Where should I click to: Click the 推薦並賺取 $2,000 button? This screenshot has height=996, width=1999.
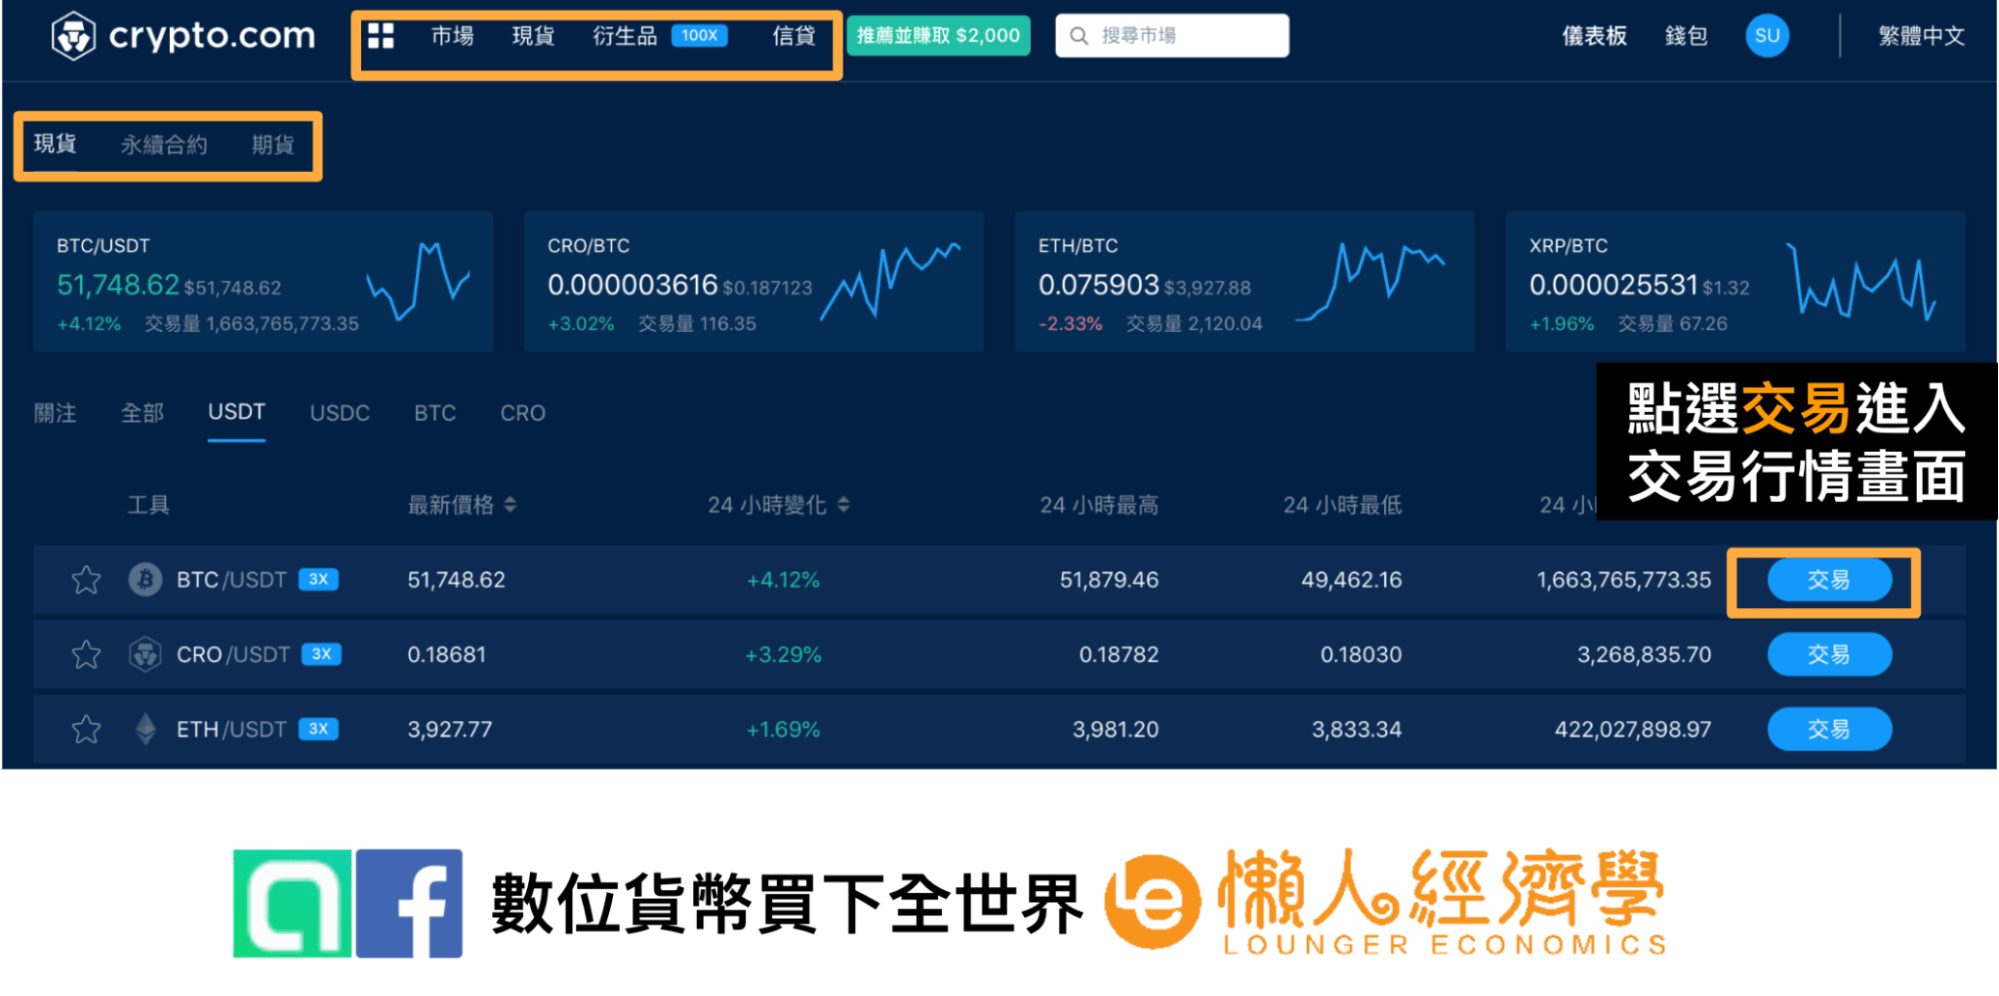tap(938, 36)
